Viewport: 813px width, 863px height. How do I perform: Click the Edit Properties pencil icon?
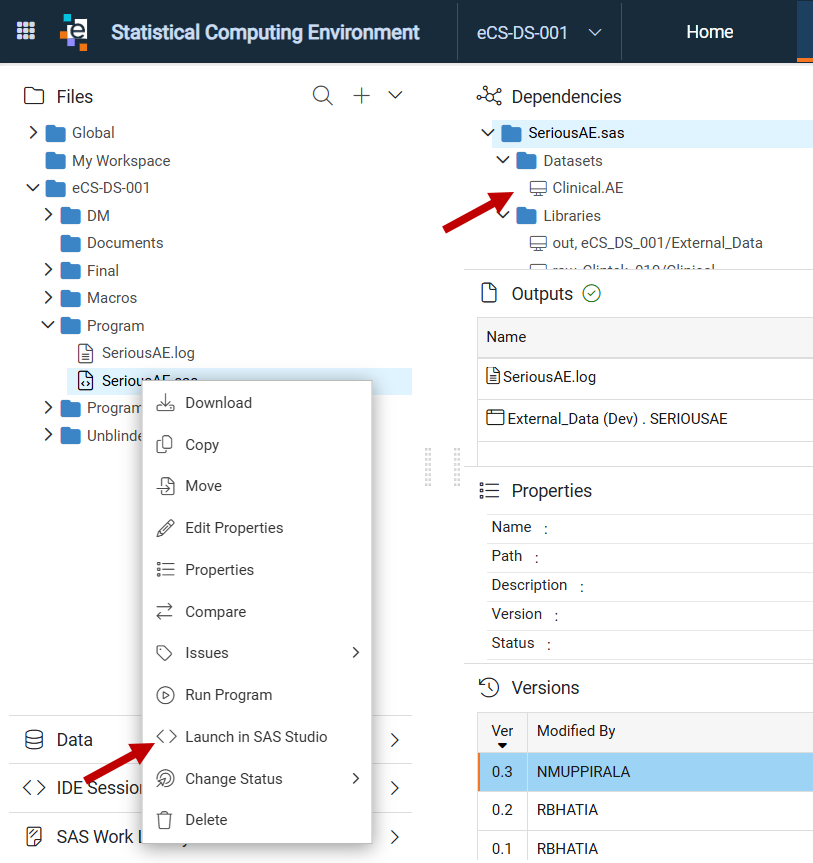(x=165, y=528)
